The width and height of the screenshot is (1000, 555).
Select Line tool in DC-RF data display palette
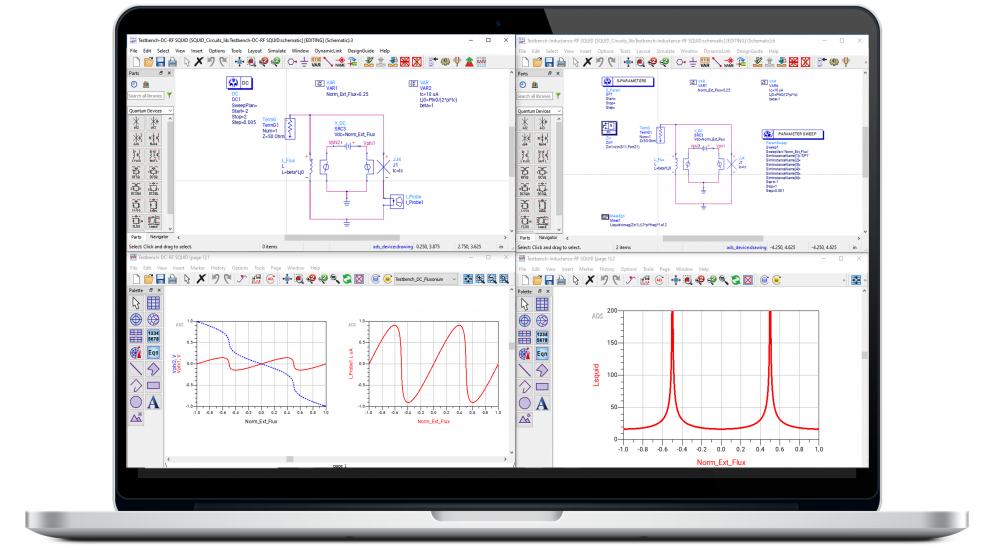click(x=136, y=369)
